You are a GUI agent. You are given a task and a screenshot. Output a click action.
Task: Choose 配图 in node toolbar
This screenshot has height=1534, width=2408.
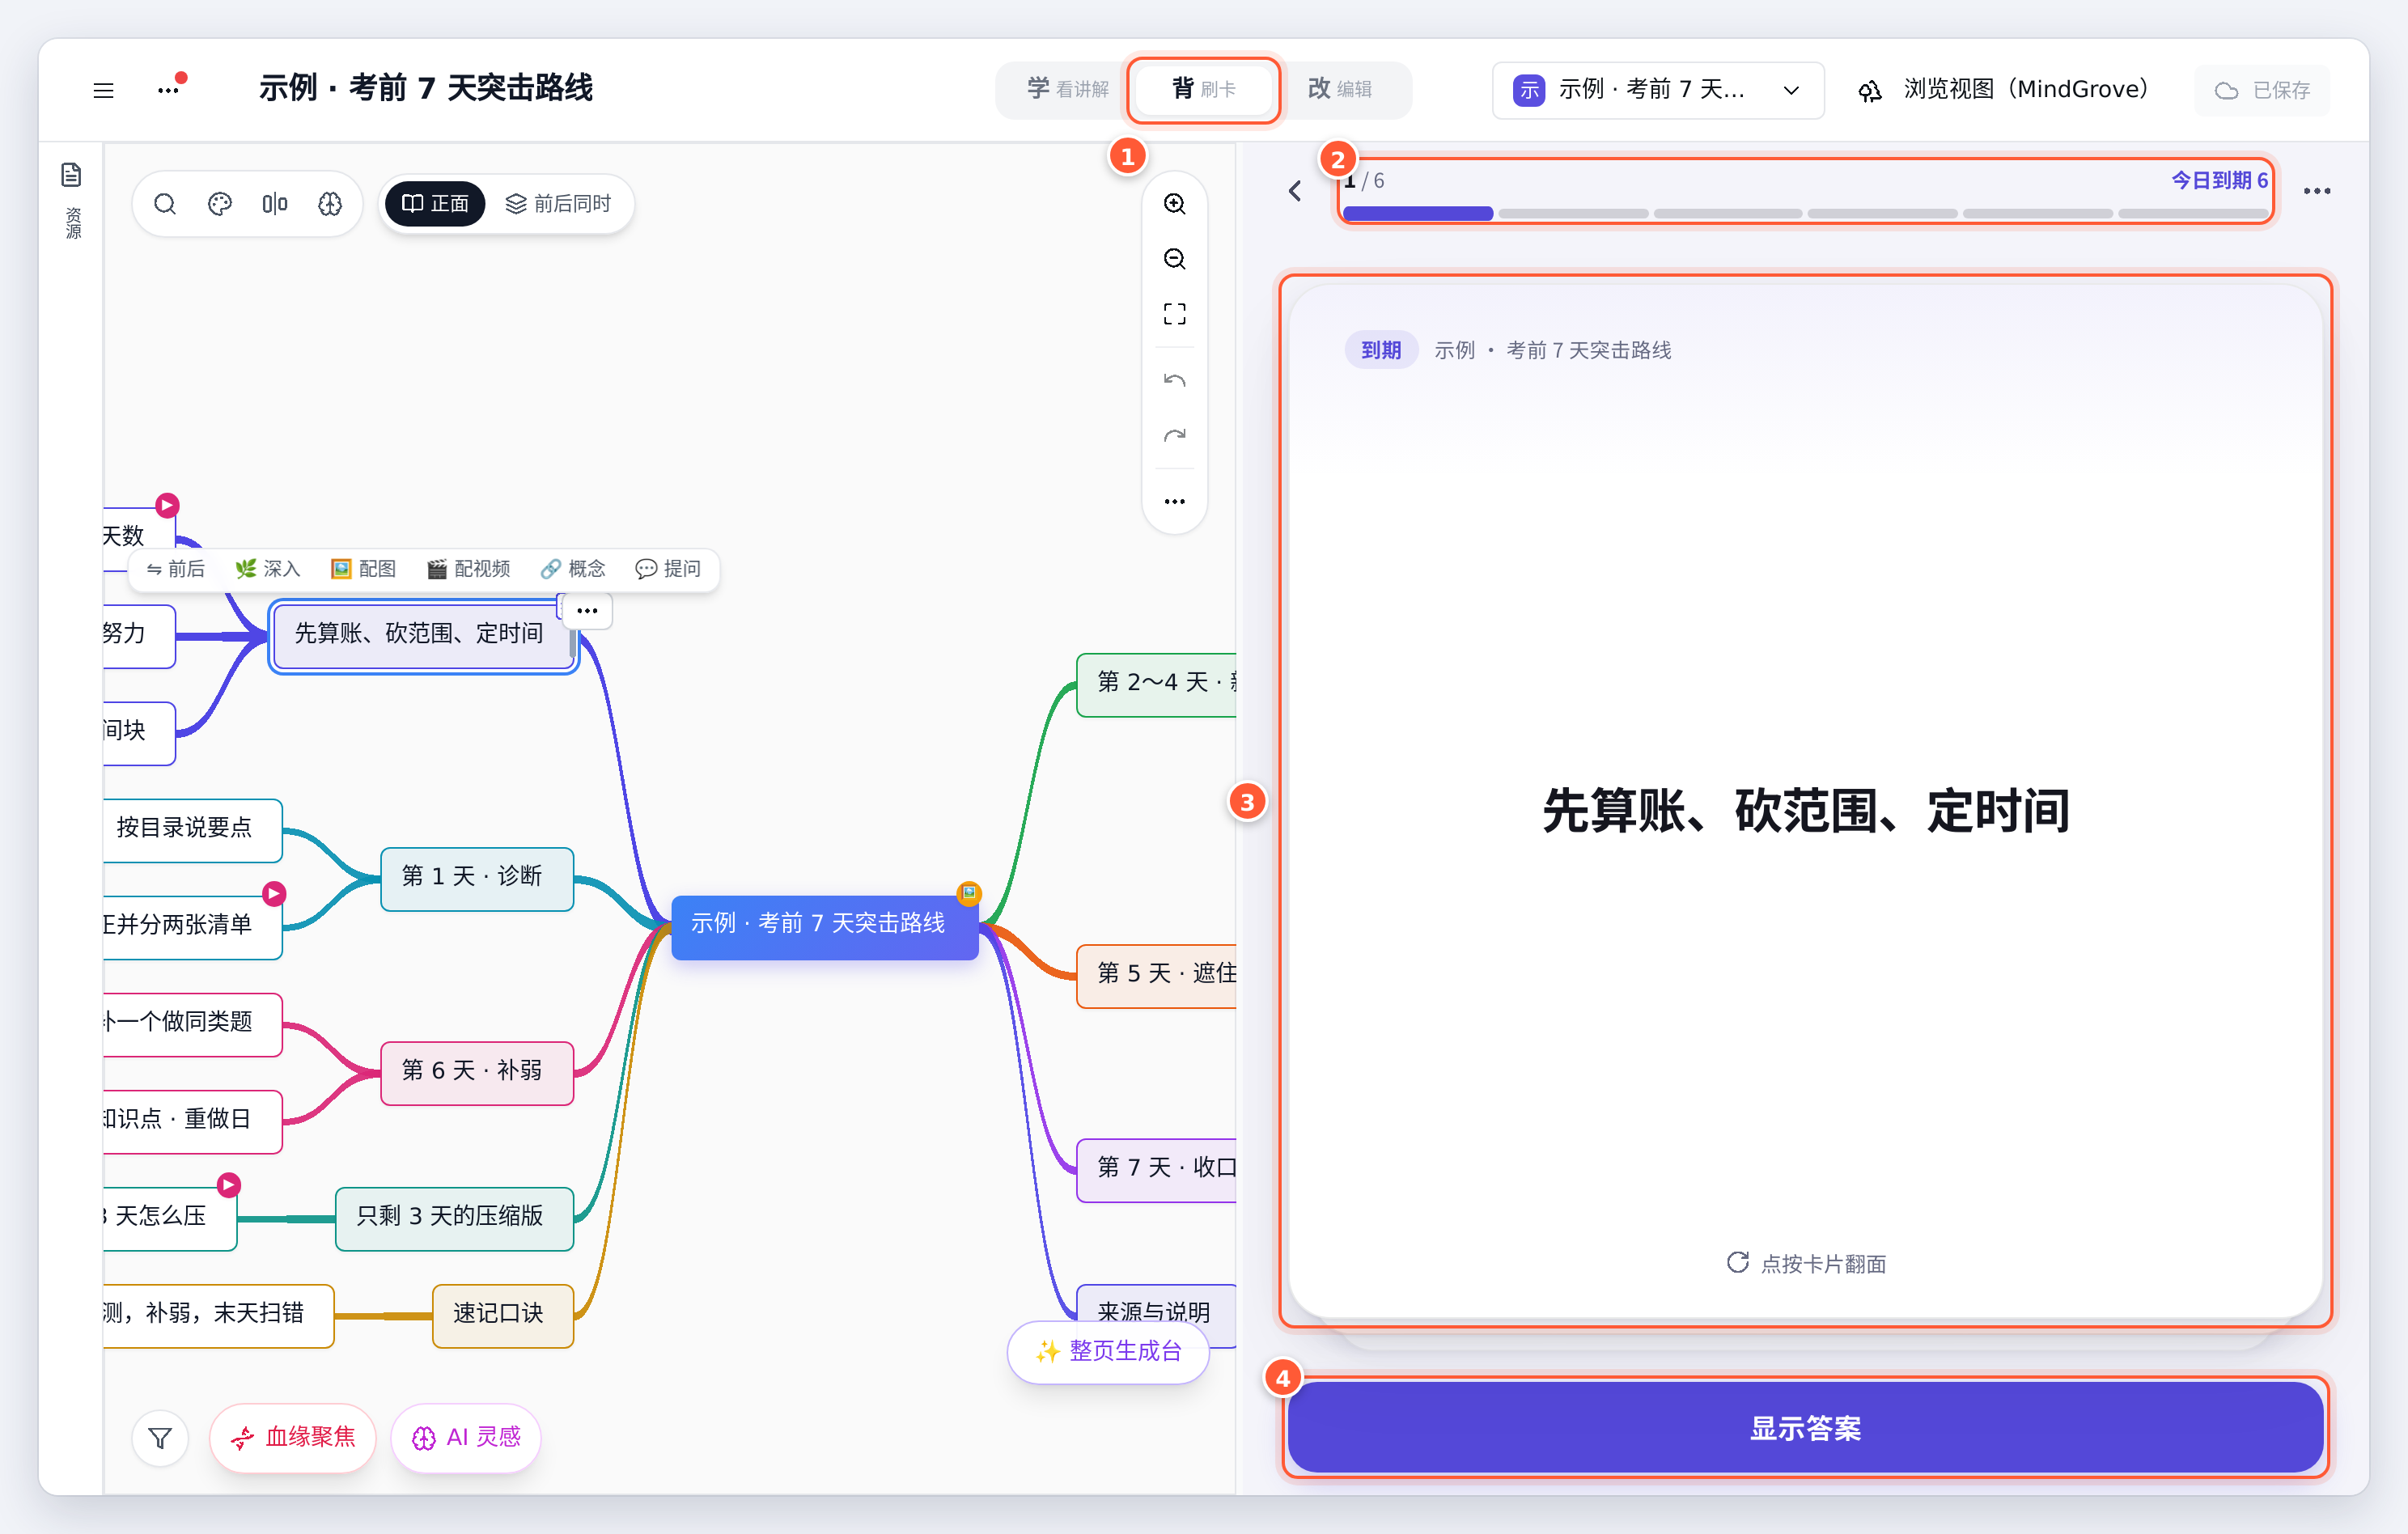tap(364, 569)
